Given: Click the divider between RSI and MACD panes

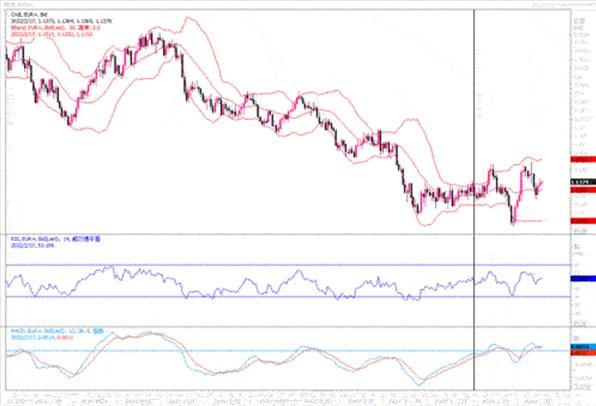Looking at the screenshot, I should point(288,327).
